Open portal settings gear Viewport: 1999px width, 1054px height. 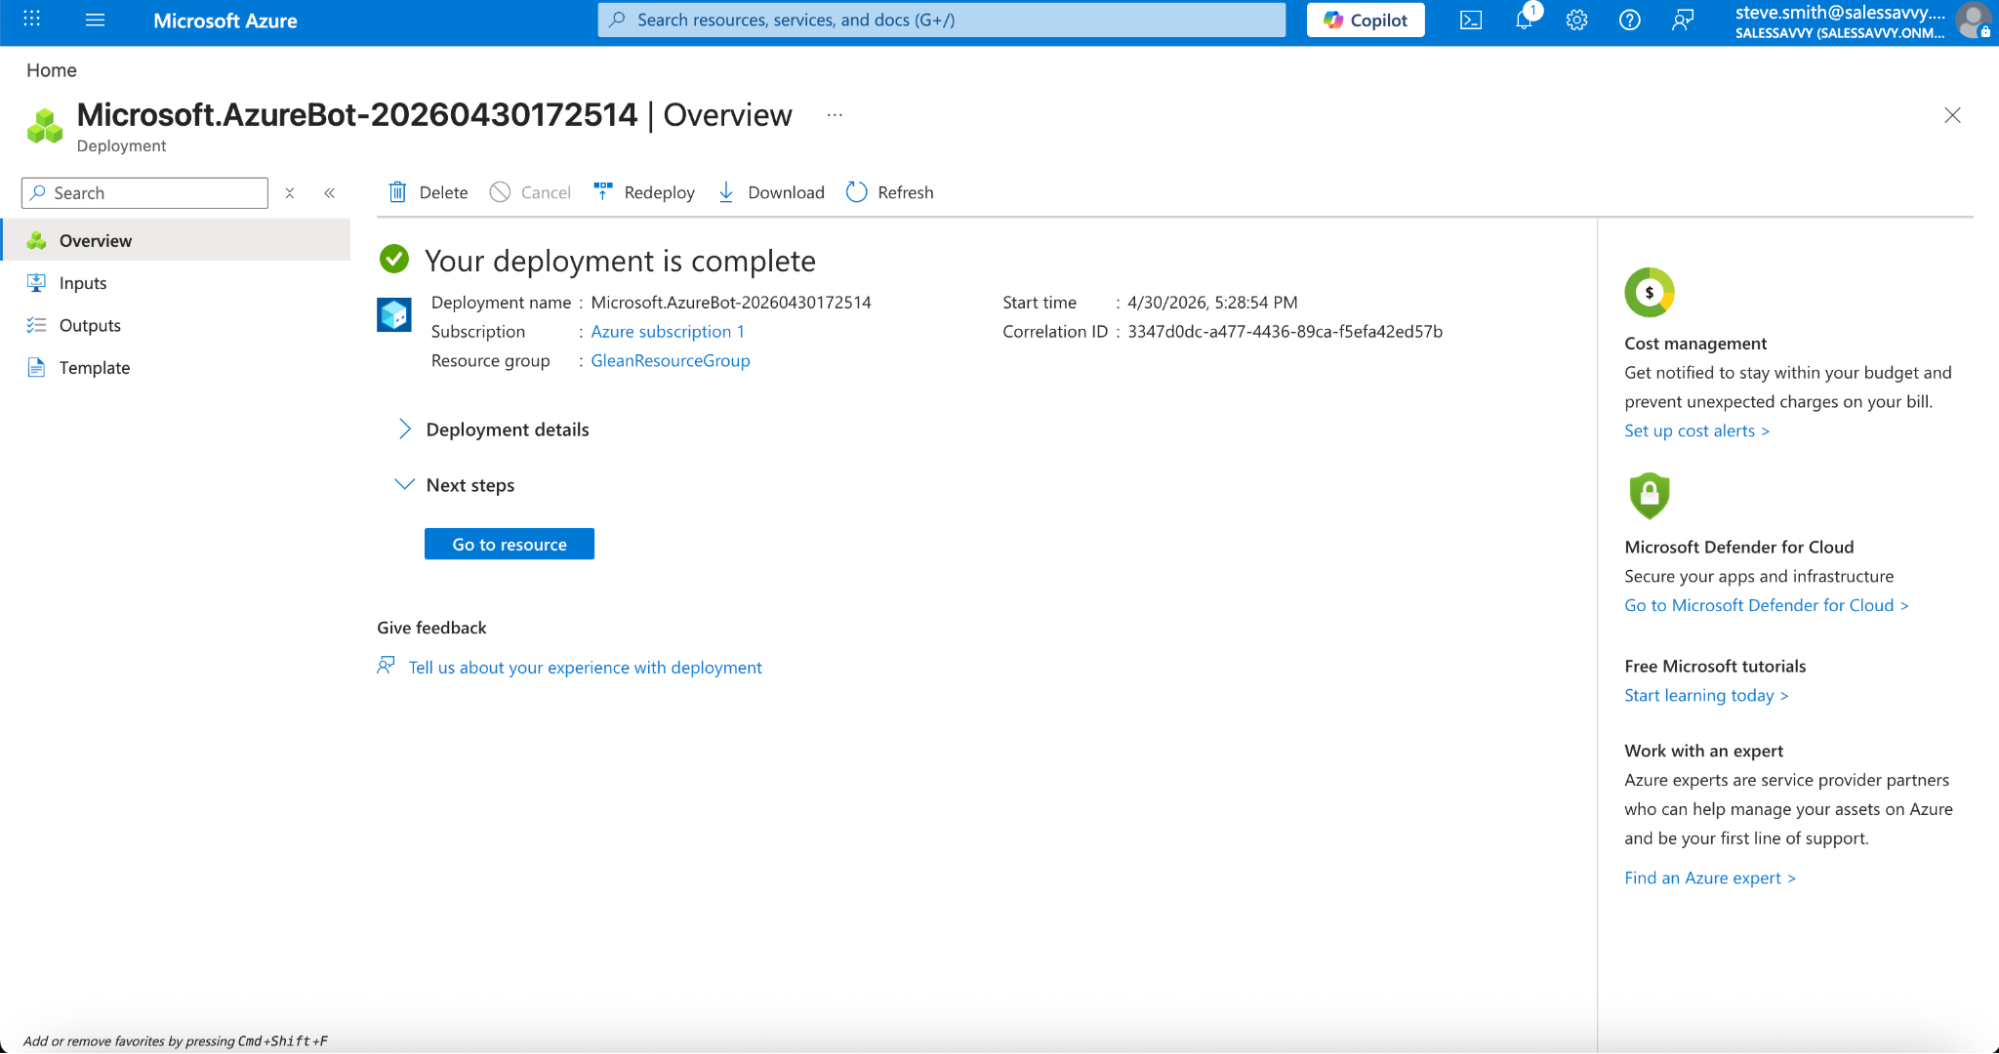1577,20
